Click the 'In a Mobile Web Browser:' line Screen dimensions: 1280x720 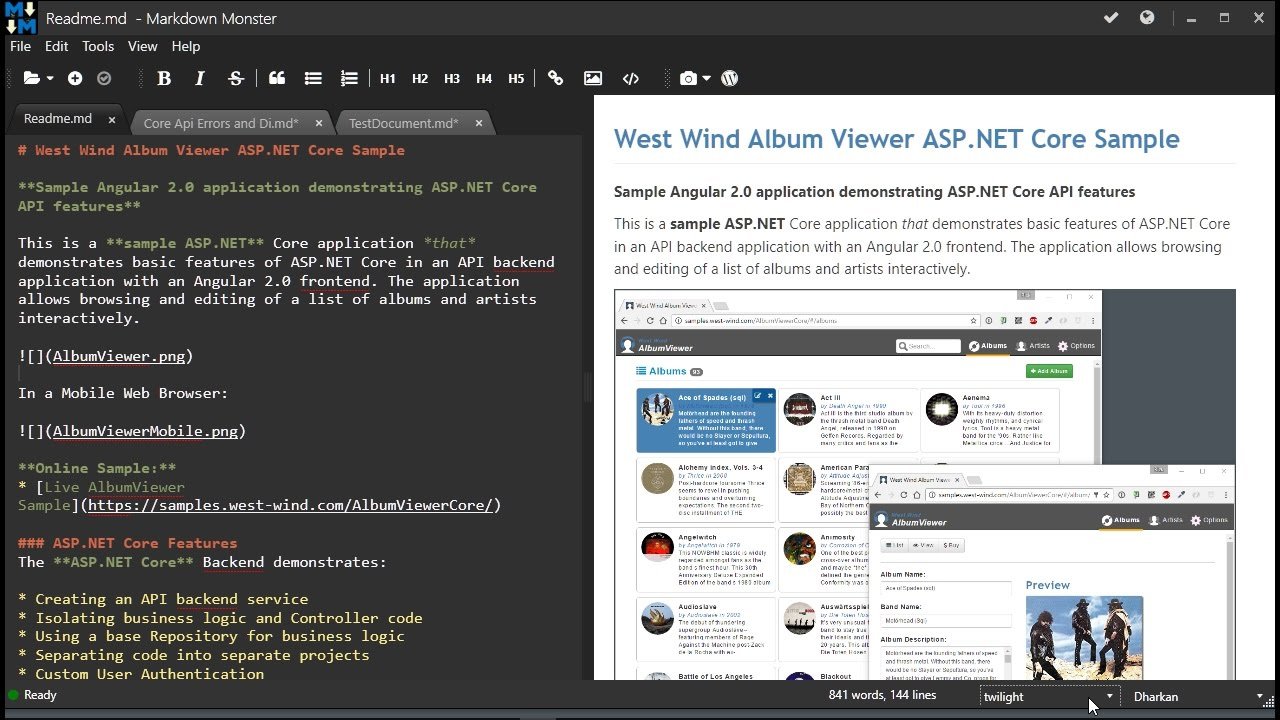(123, 393)
